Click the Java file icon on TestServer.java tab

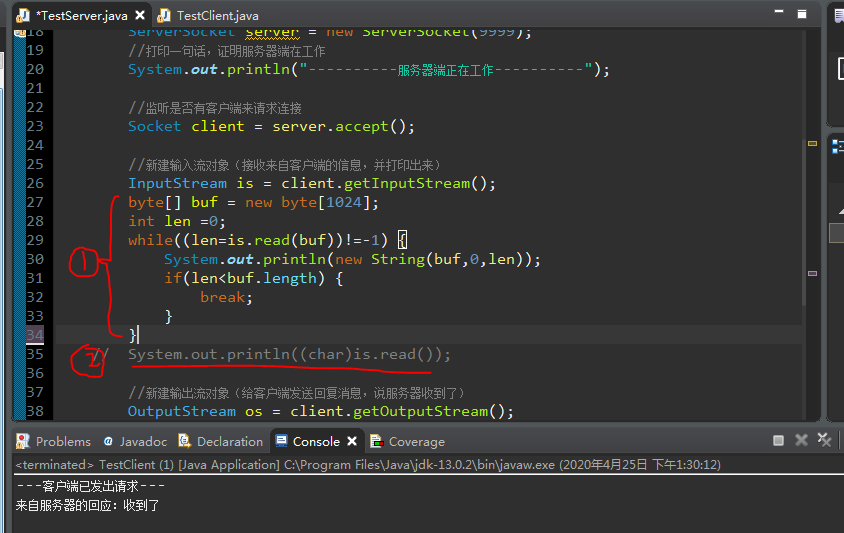23,16
